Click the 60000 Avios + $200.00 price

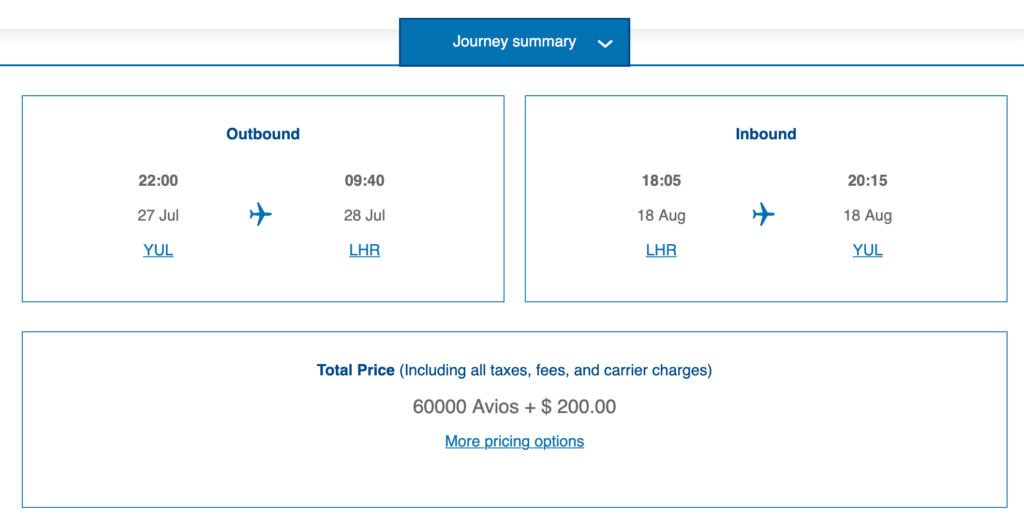(x=514, y=407)
